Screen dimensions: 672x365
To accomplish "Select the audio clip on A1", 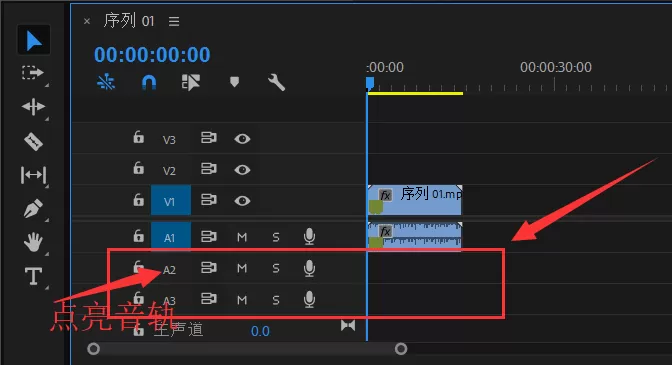I will pos(415,235).
